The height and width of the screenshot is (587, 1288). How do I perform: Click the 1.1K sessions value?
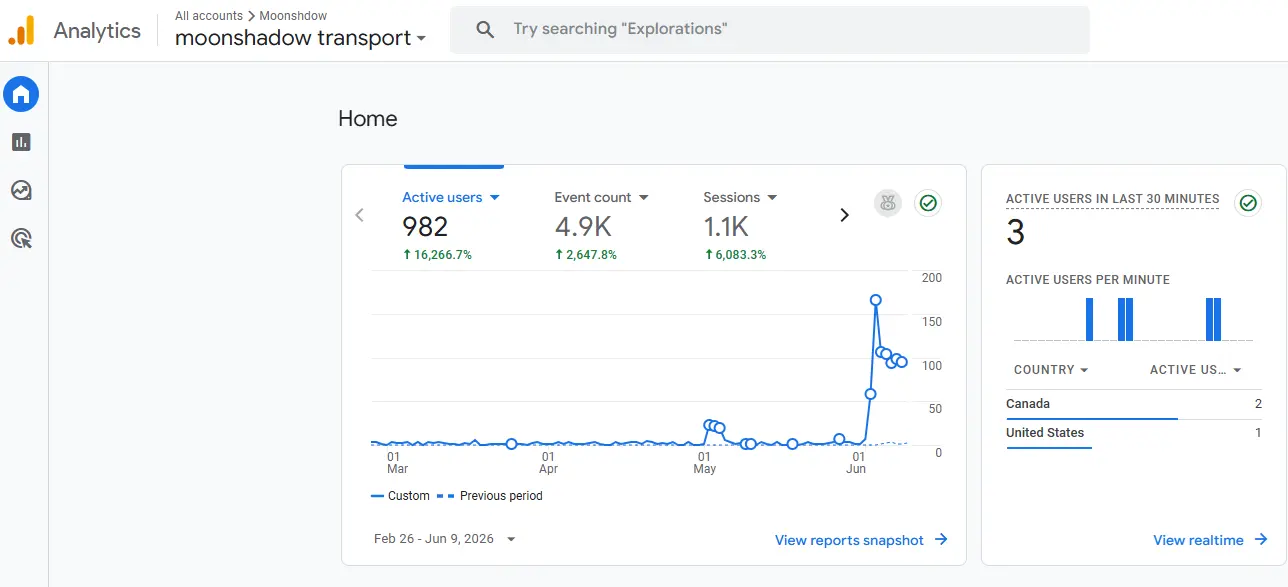click(726, 227)
